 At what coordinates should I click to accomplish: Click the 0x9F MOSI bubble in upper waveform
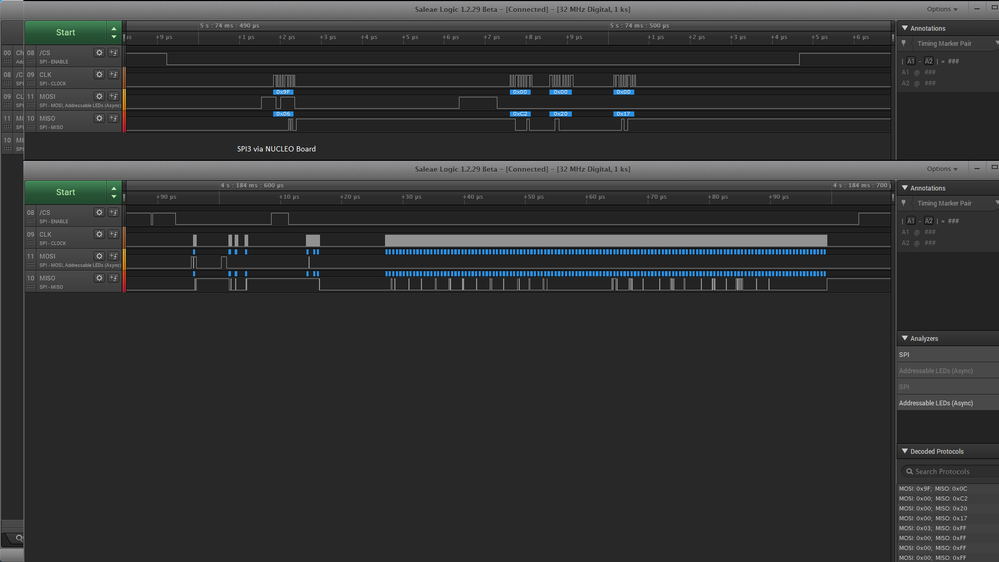[x=283, y=92]
